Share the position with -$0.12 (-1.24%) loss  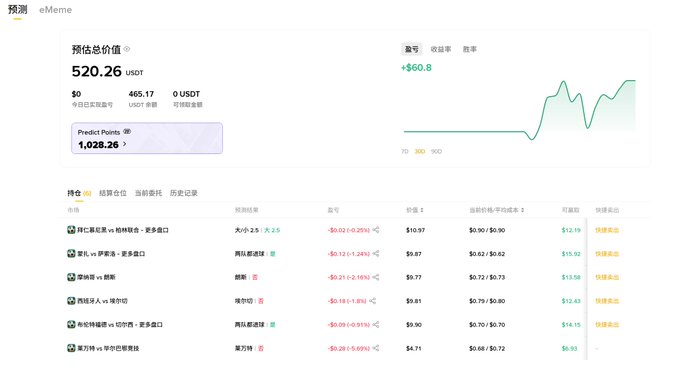pyautogui.click(x=376, y=253)
